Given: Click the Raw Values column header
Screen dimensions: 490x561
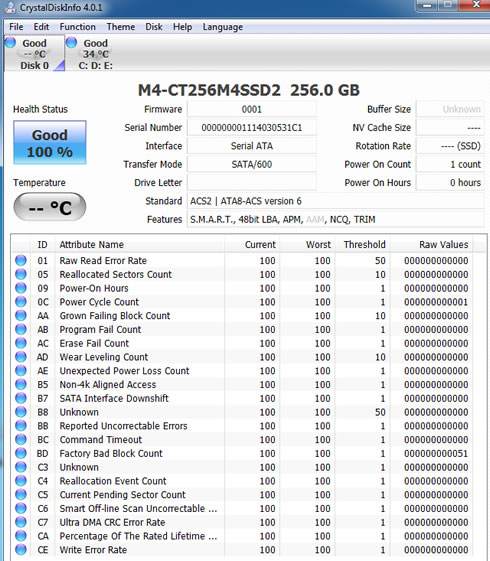Looking at the screenshot, I should (431, 245).
